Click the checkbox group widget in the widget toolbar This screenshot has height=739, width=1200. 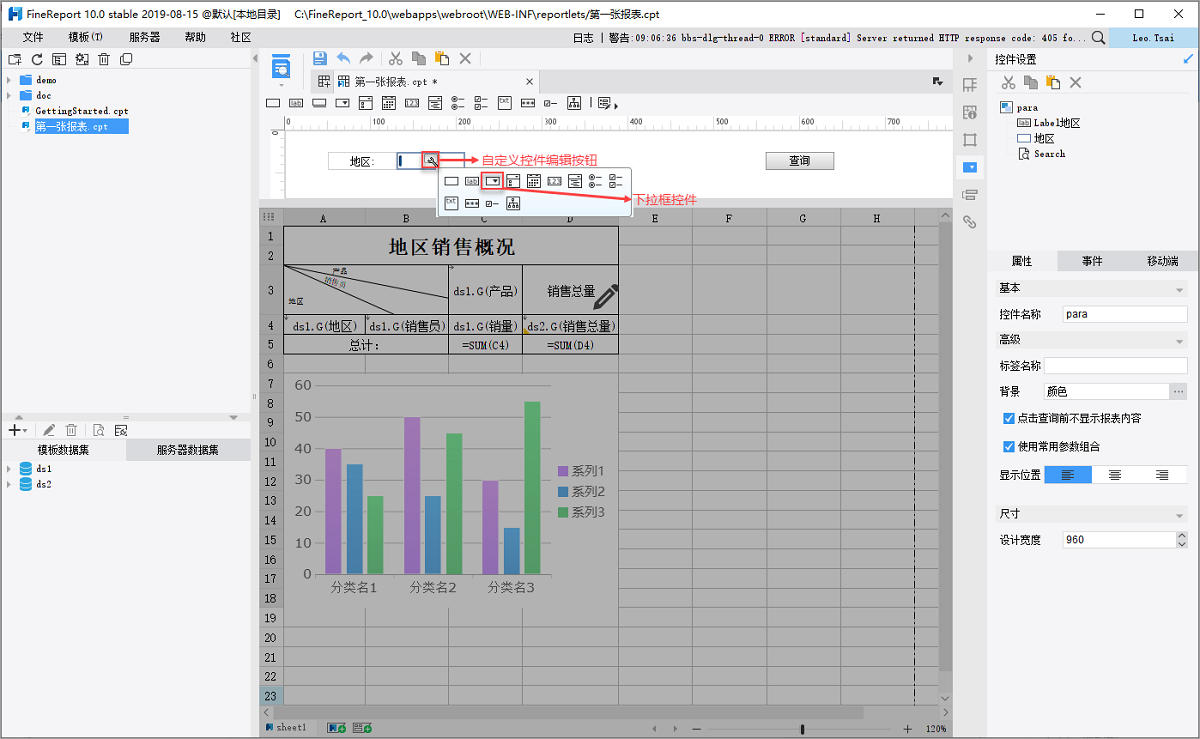(x=480, y=102)
